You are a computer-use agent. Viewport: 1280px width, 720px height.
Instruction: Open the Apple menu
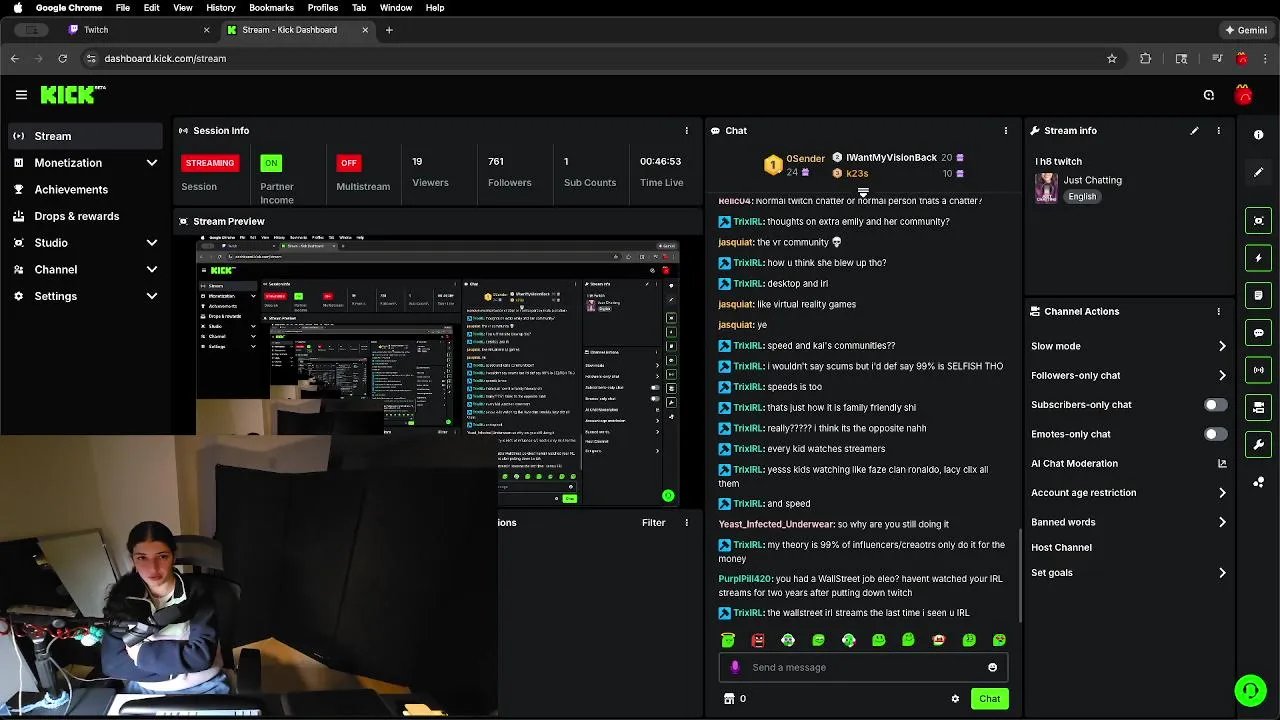tap(17, 8)
